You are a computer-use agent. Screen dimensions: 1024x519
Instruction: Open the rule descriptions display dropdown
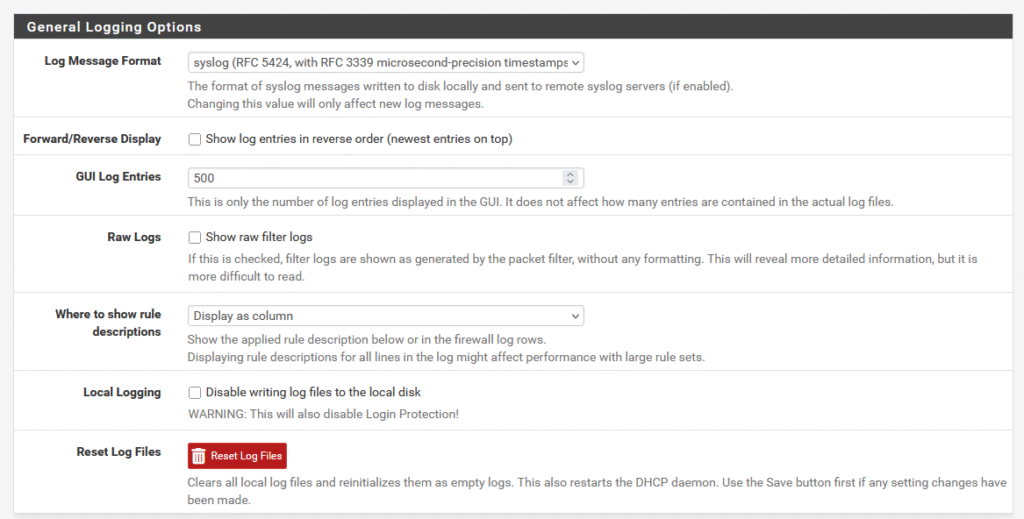click(x=385, y=316)
